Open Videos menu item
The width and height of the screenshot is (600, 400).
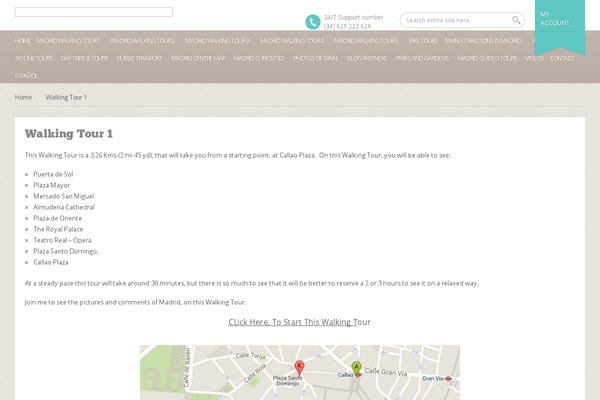coord(534,58)
